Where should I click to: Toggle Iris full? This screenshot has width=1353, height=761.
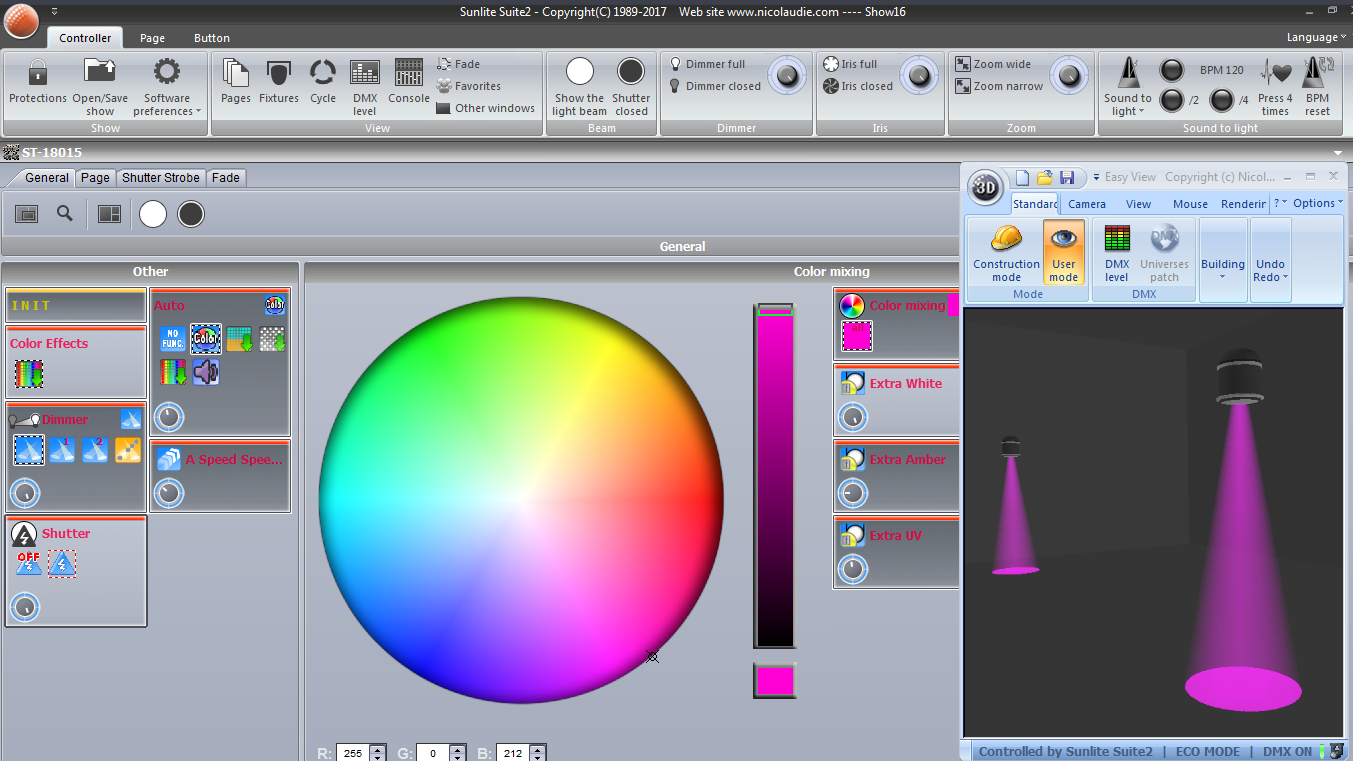click(850, 64)
